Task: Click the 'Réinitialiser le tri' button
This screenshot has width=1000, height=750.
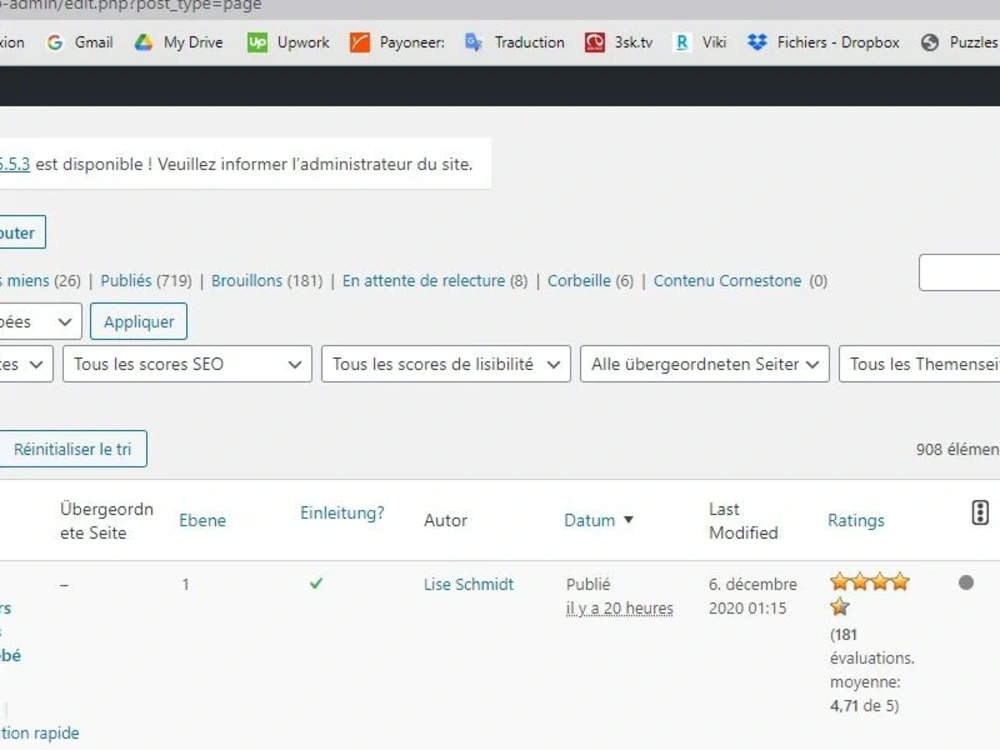Action: [x=73, y=449]
